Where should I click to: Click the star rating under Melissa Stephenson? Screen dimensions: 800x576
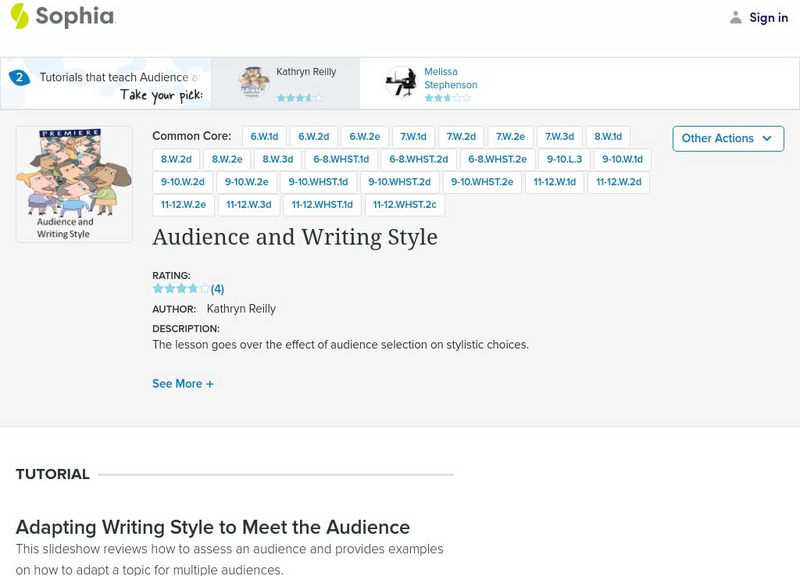pos(446,98)
